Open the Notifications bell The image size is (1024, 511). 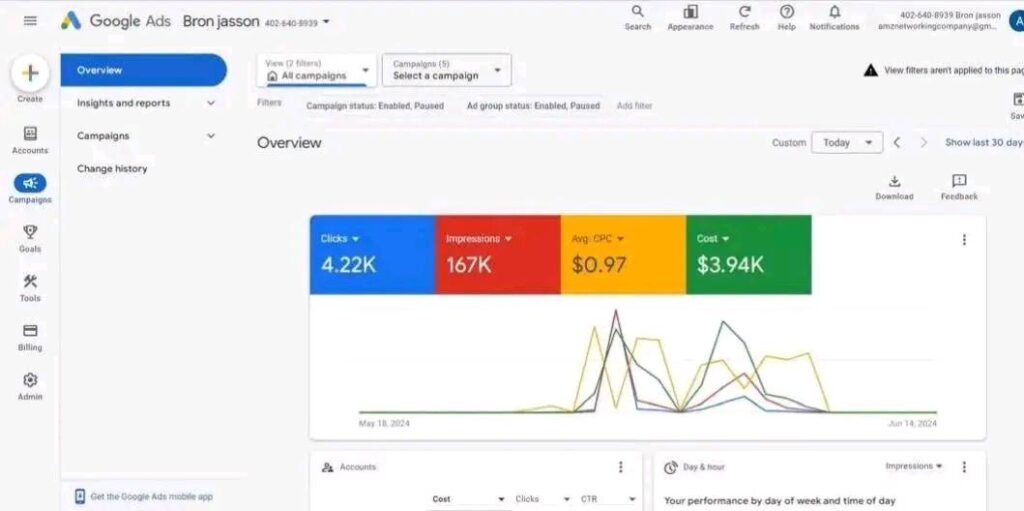(x=834, y=12)
